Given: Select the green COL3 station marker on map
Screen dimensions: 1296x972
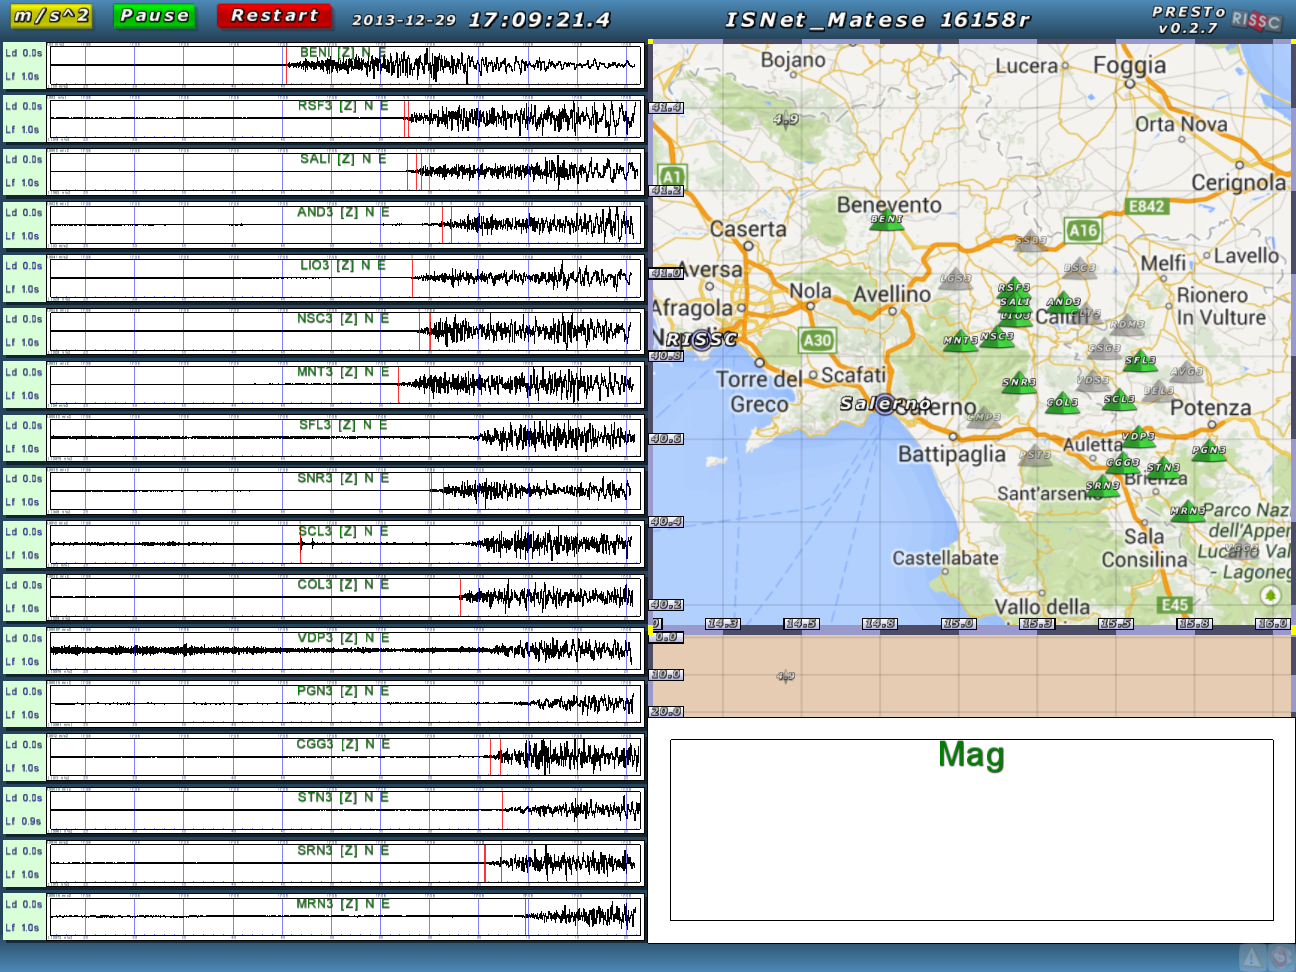Looking at the screenshot, I should click(x=1062, y=404).
